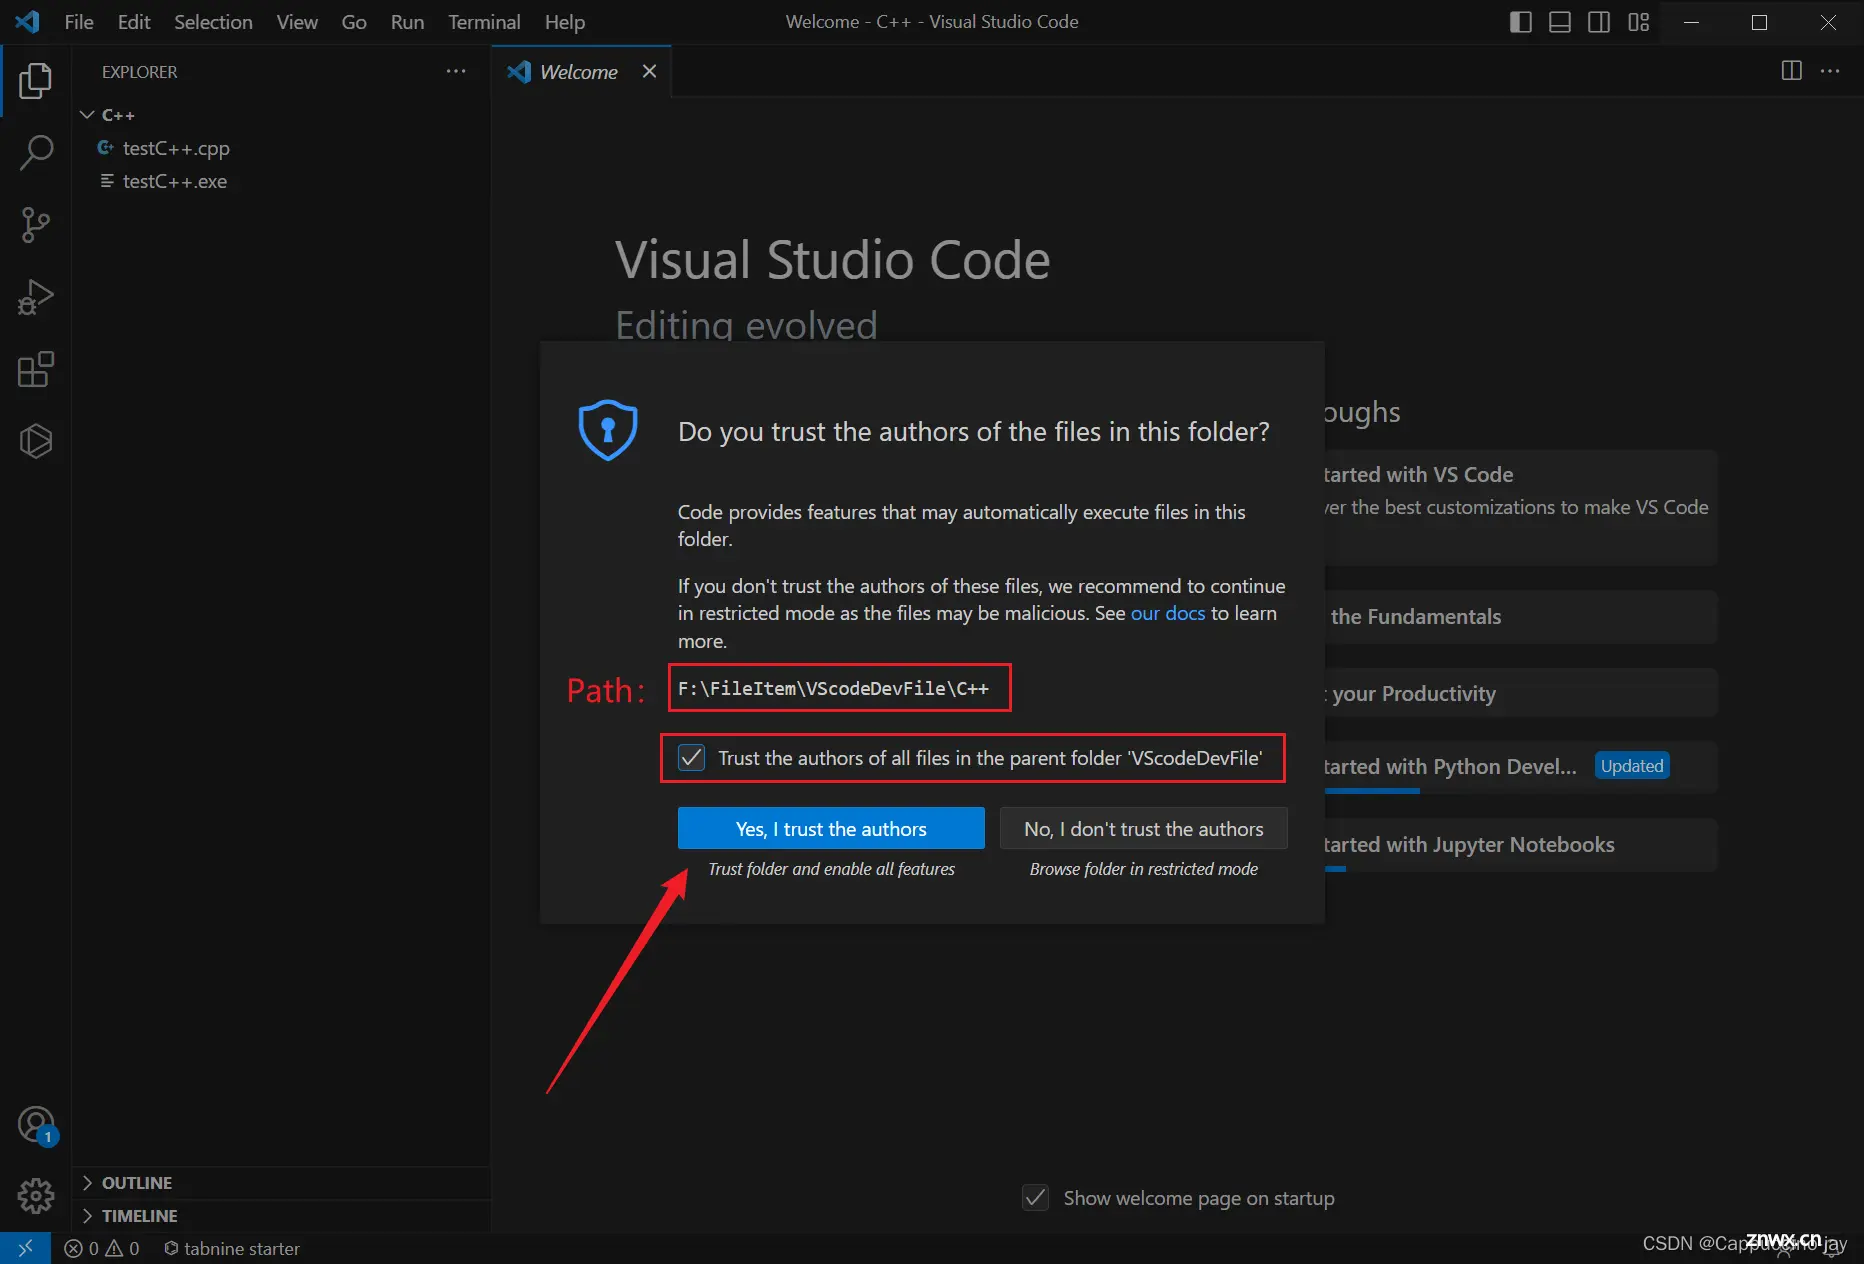Open the Run and Debug view icon
The height and width of the screenshot is (1264, 1864).
35,297
